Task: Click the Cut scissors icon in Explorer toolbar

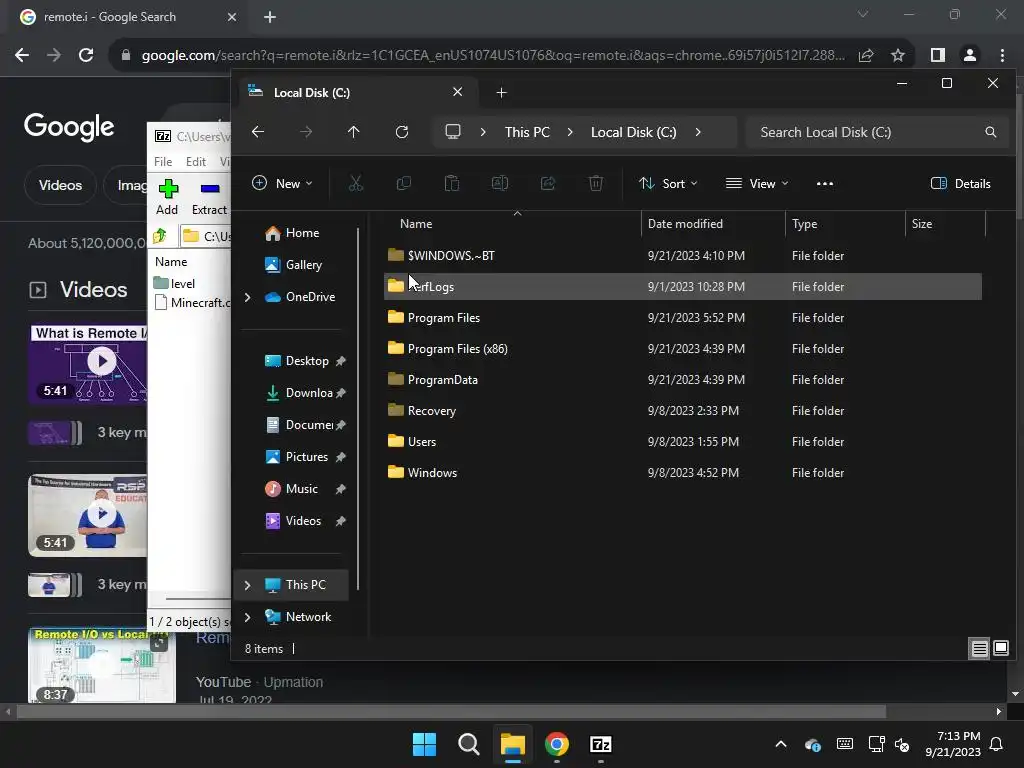Action: 355,184
